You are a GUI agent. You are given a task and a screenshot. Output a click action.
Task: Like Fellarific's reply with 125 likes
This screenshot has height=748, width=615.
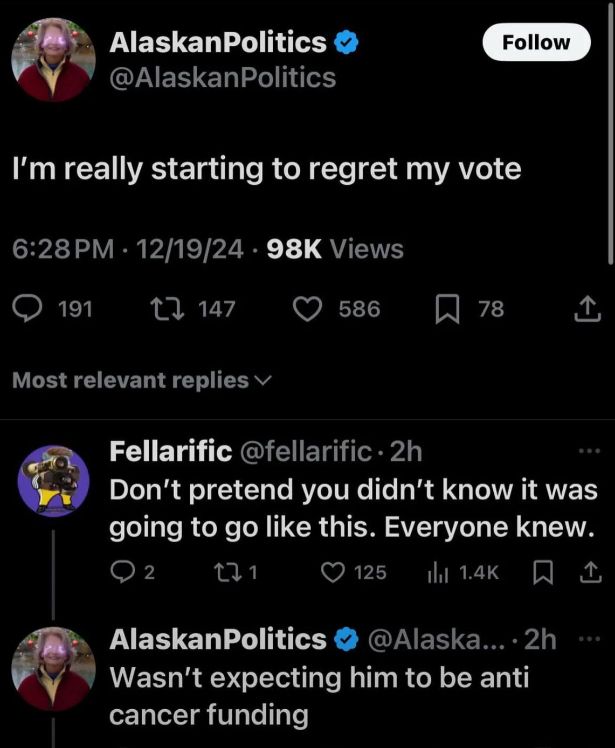coord(335,572)
